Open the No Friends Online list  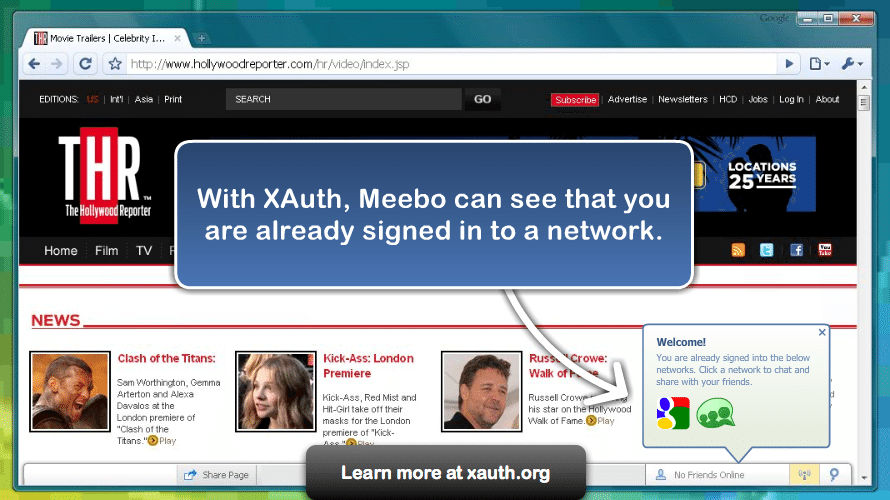tap(717, 474)
